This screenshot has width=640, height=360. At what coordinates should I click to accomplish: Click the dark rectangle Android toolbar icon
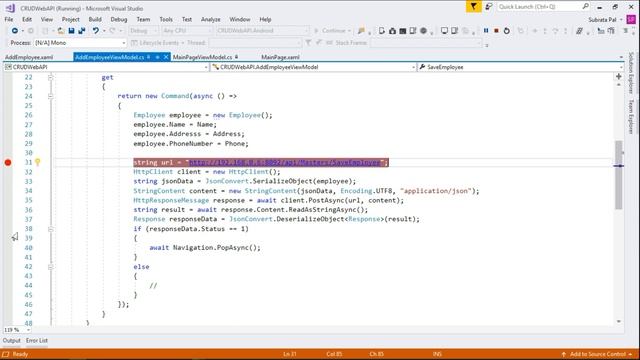point(402,31)
